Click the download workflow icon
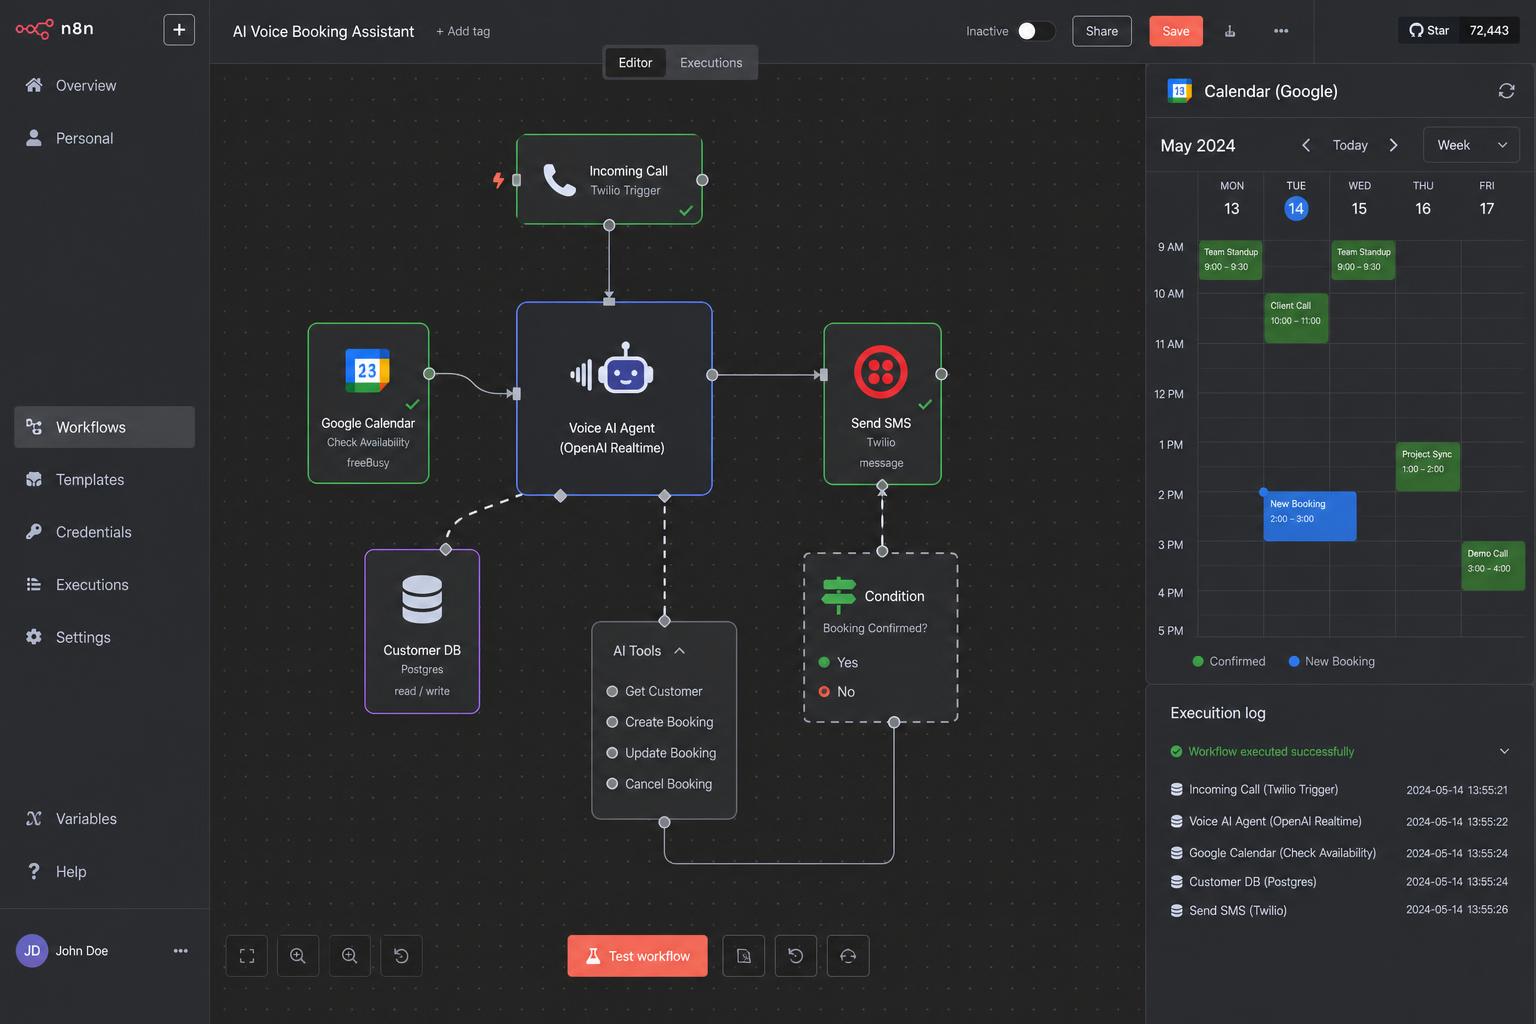The image size is (1536, 1024). [1230, 31]
